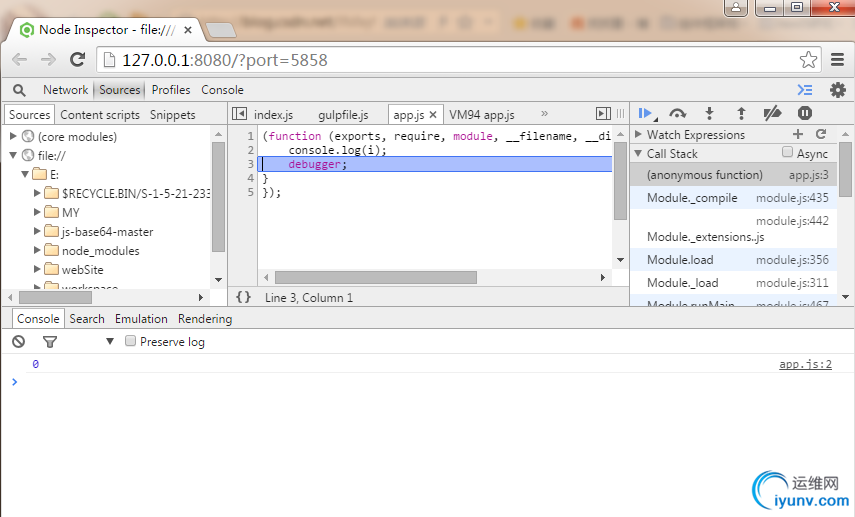Open the top Console panel tab
The width and height of the screenshot is (855, 517).
(222, 90)
